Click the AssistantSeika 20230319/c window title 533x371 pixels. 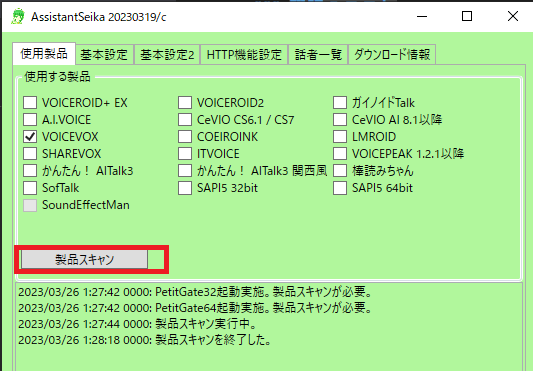pyautogui.click(x=99, y=17)
